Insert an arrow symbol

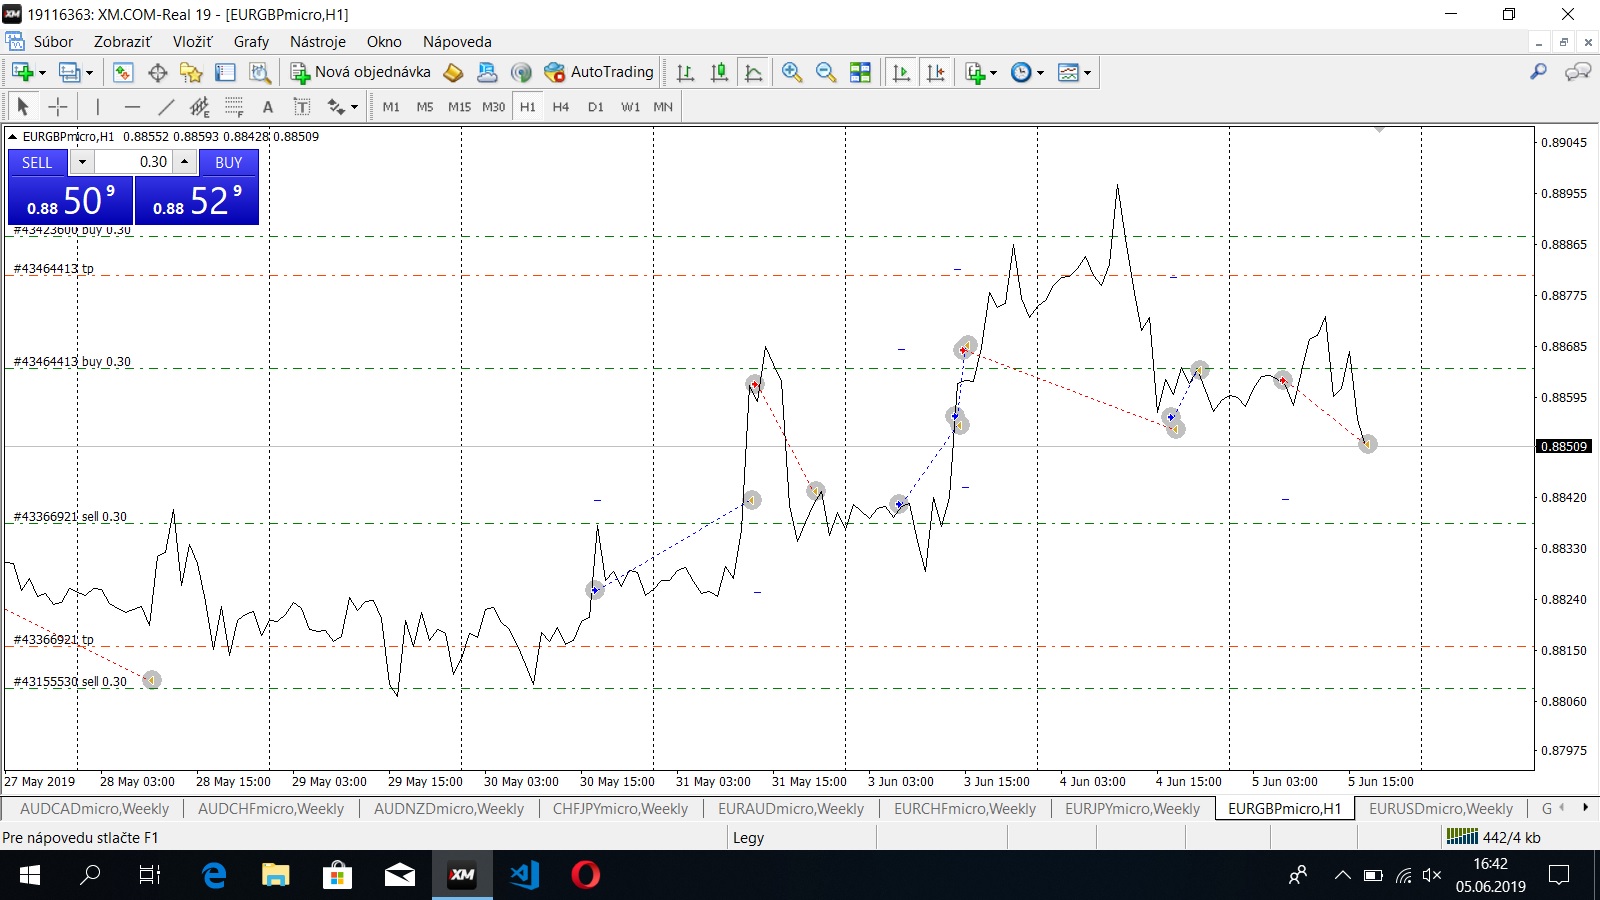tap(336, 106)
